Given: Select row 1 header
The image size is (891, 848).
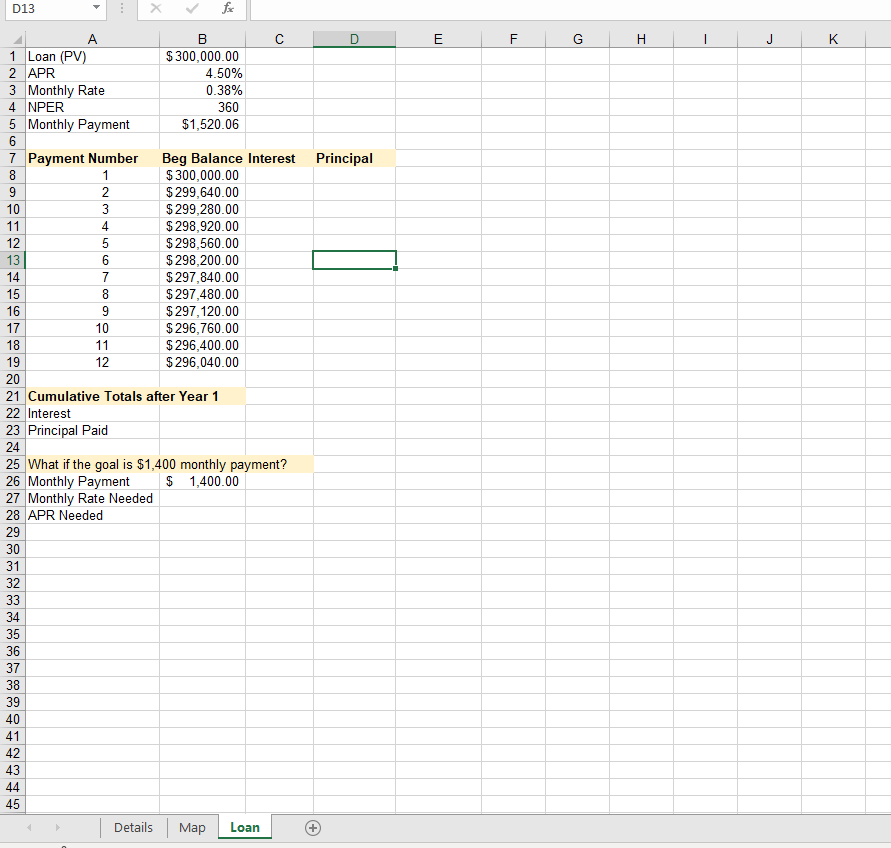Looking at the screenshot, I should click(x=13, y=56).
